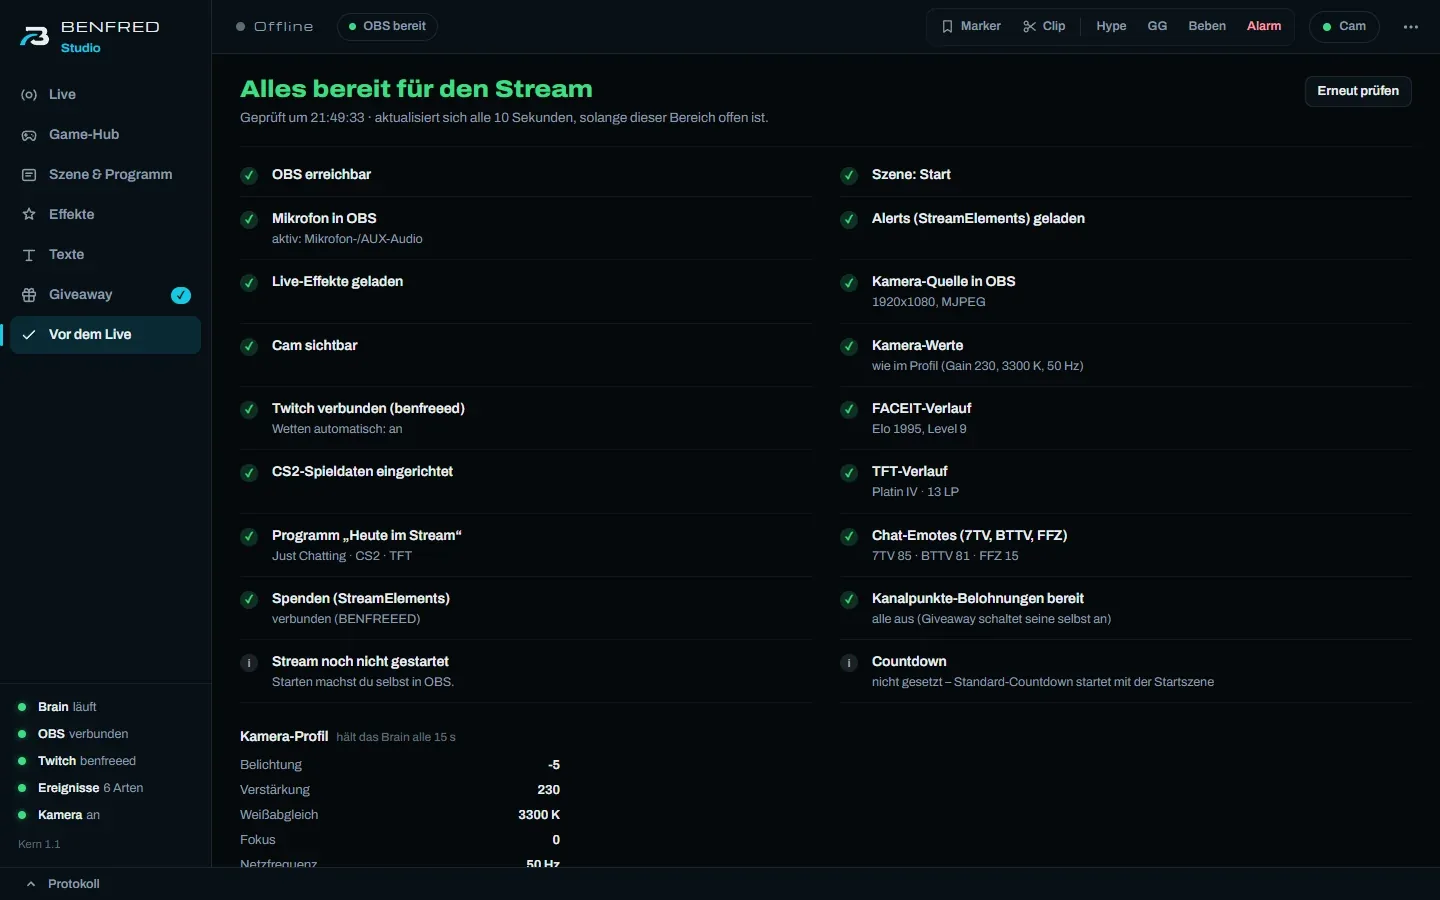This screenshot has width=1440, height=900.
Task: Click the OBS bereit status pill
Action: pos(387,26)
